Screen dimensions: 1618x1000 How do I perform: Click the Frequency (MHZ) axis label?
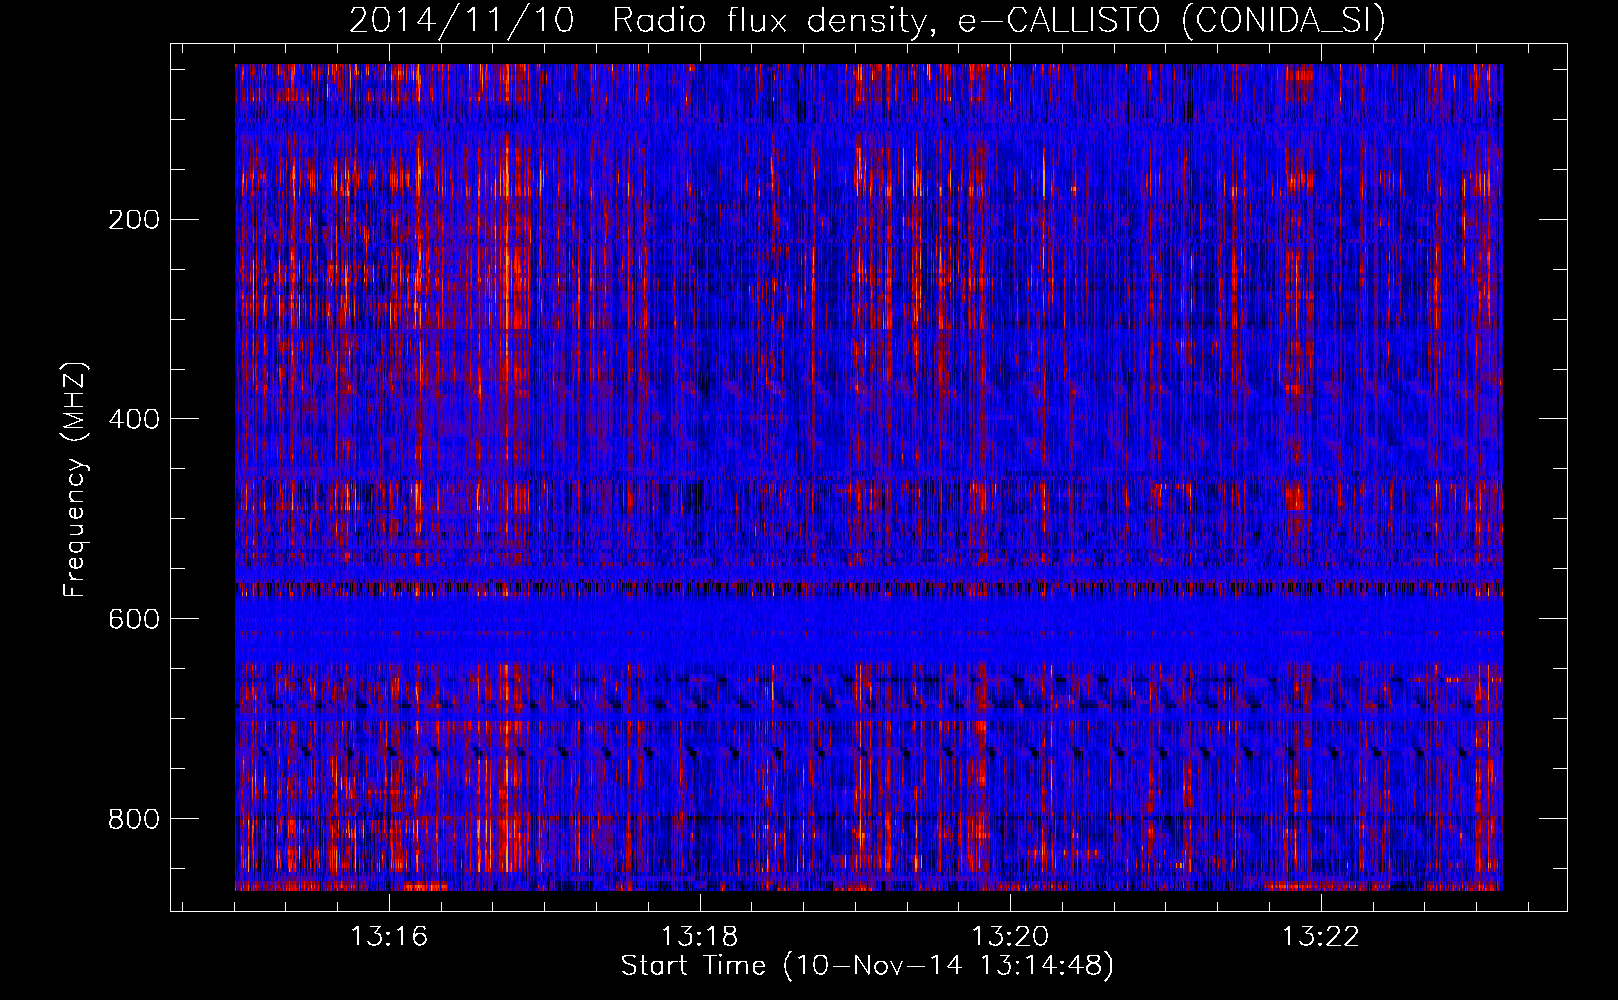tap(75, 479)
